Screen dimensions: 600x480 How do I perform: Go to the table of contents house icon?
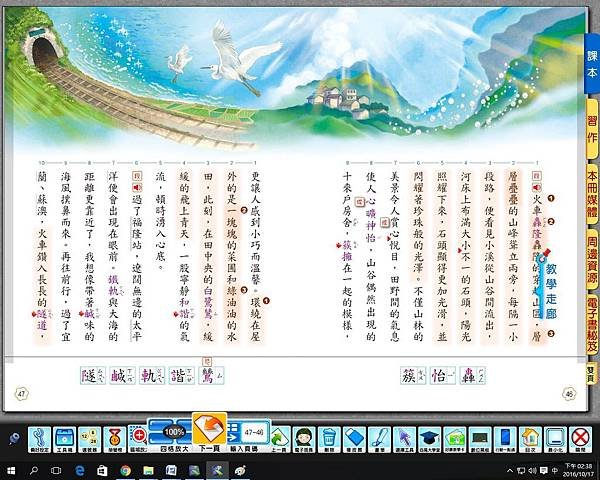coord(530,439)
